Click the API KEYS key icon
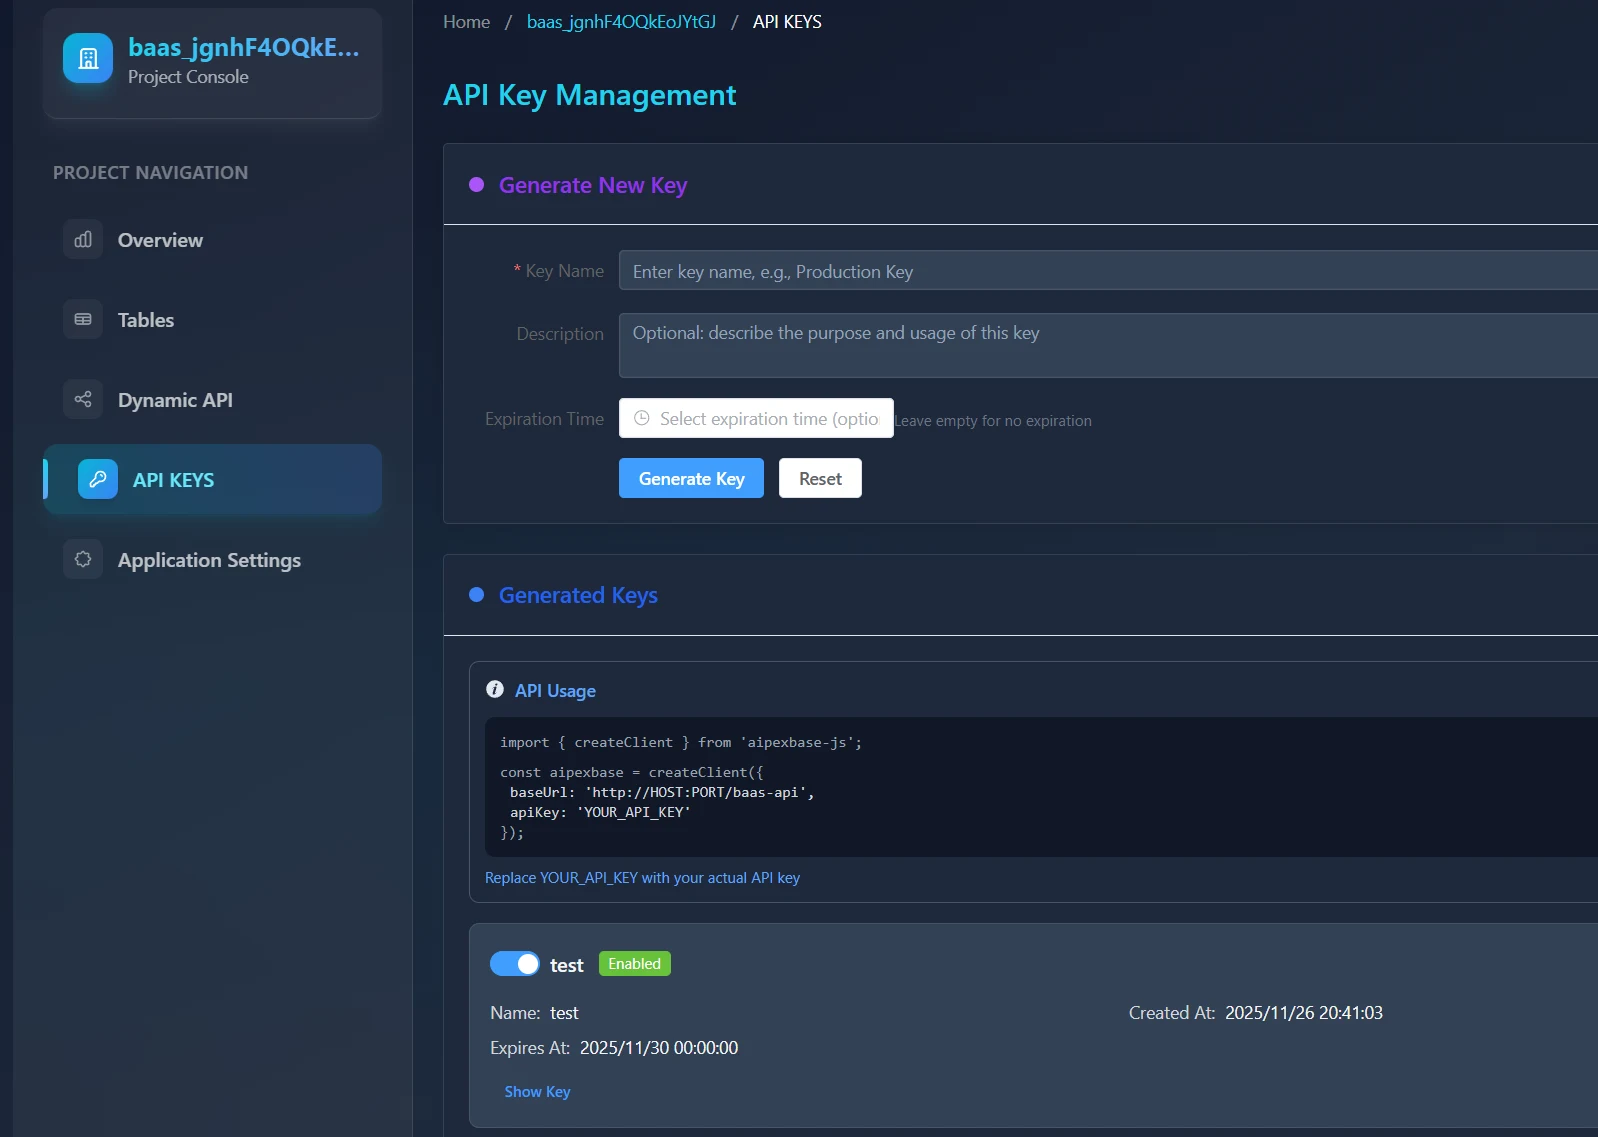This screenshot has width=1598, height=1137. click(x=98, y=480)
